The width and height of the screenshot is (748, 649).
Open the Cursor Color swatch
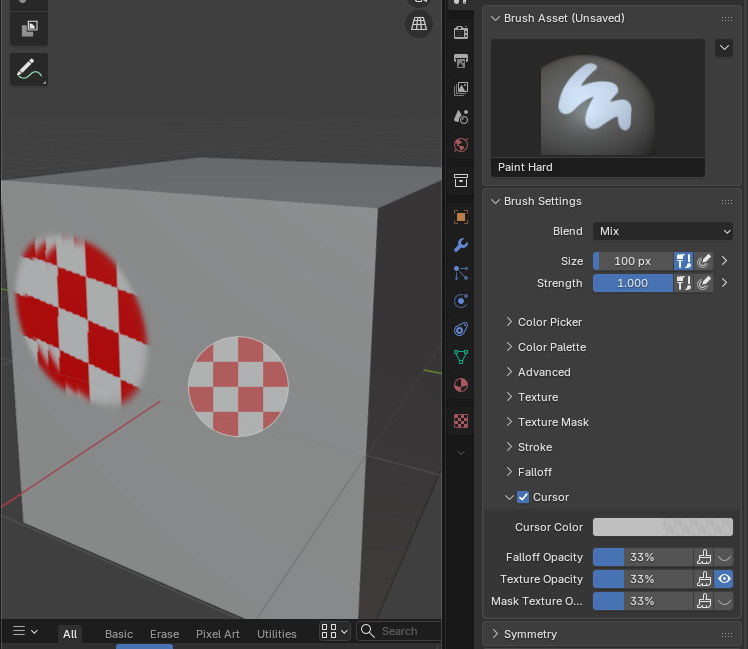663,527
